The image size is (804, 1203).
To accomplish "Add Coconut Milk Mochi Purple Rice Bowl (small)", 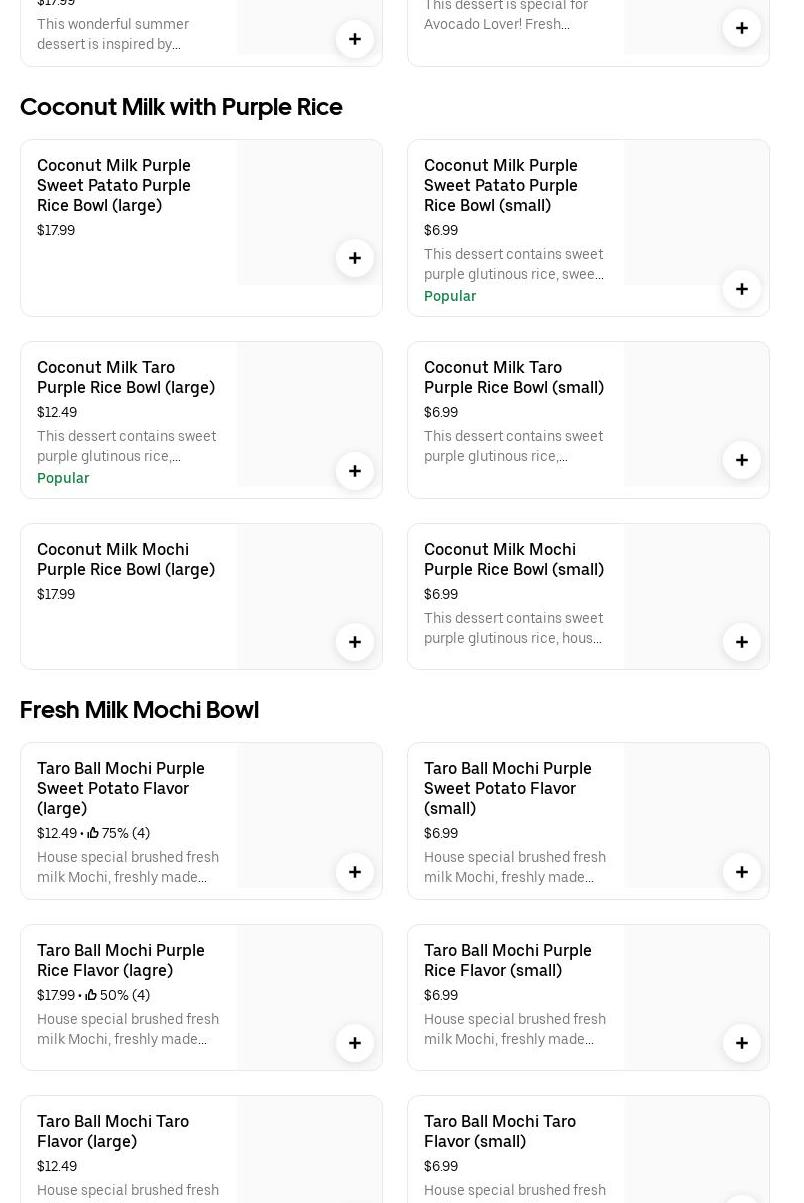I will 742,642.
